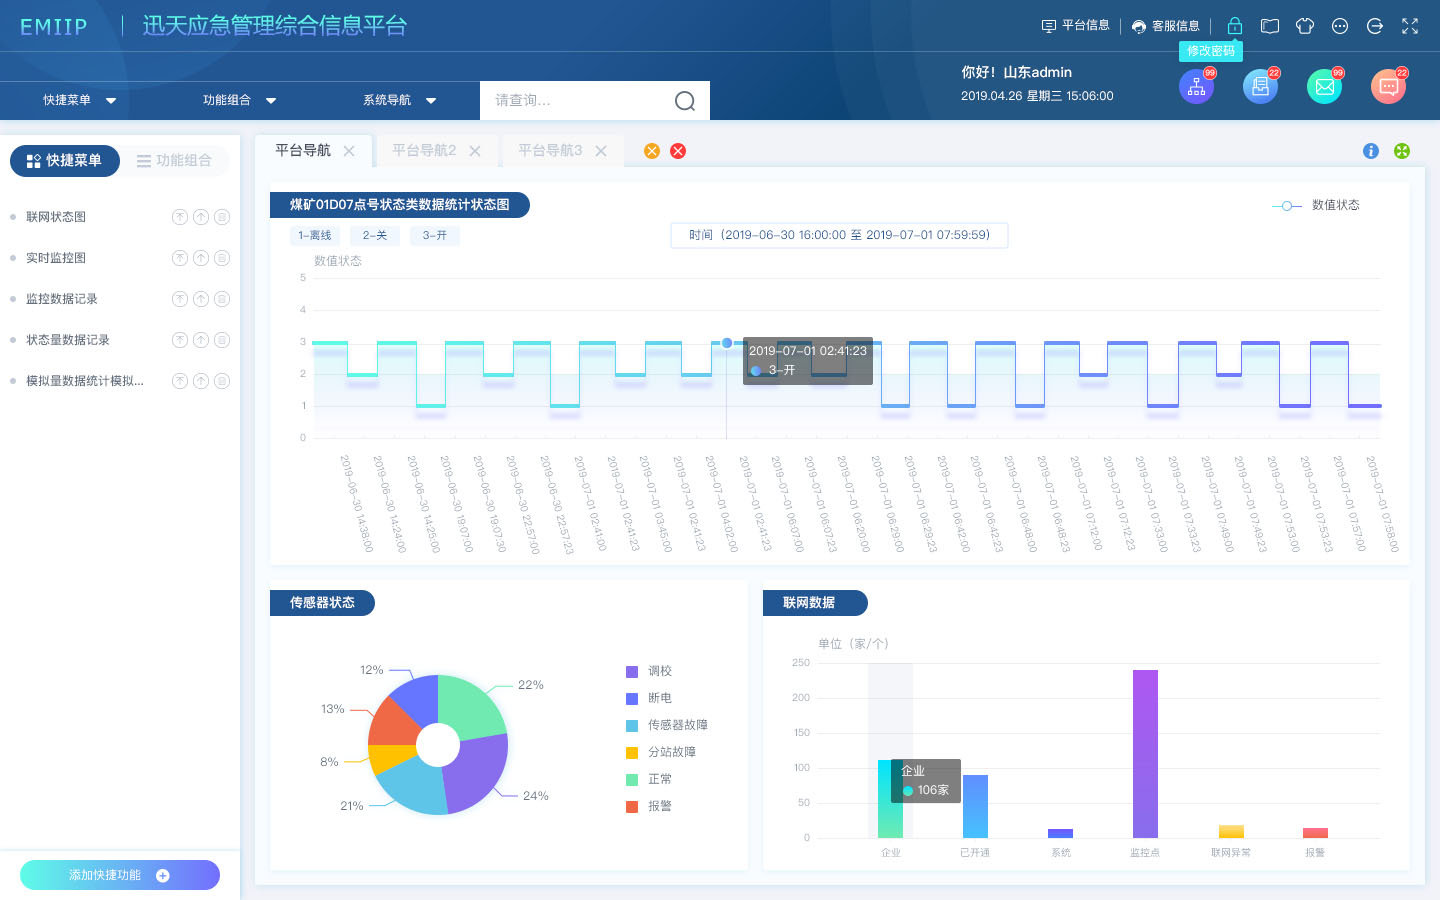The image size is (1440, 900).
Task: Open the orange chat message icon
Action: 1388,87
